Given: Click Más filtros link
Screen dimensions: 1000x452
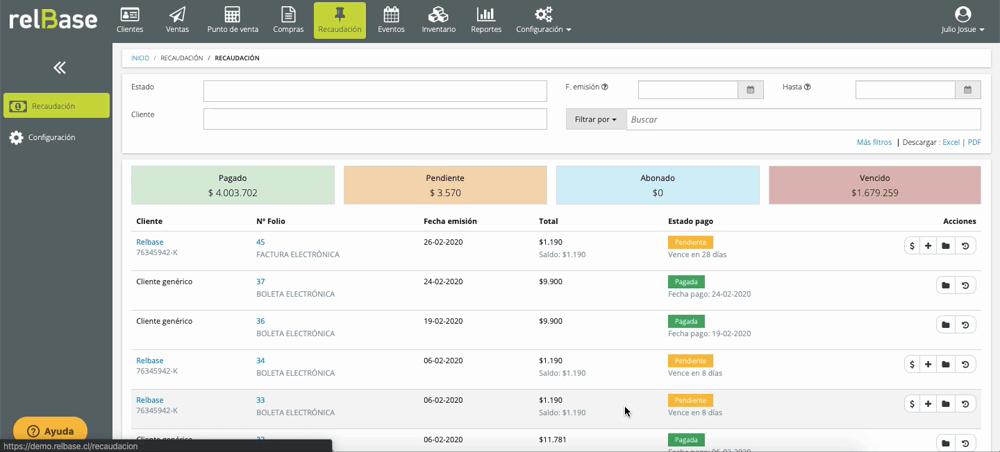Looking at the screenshot, I should point(874,142).
